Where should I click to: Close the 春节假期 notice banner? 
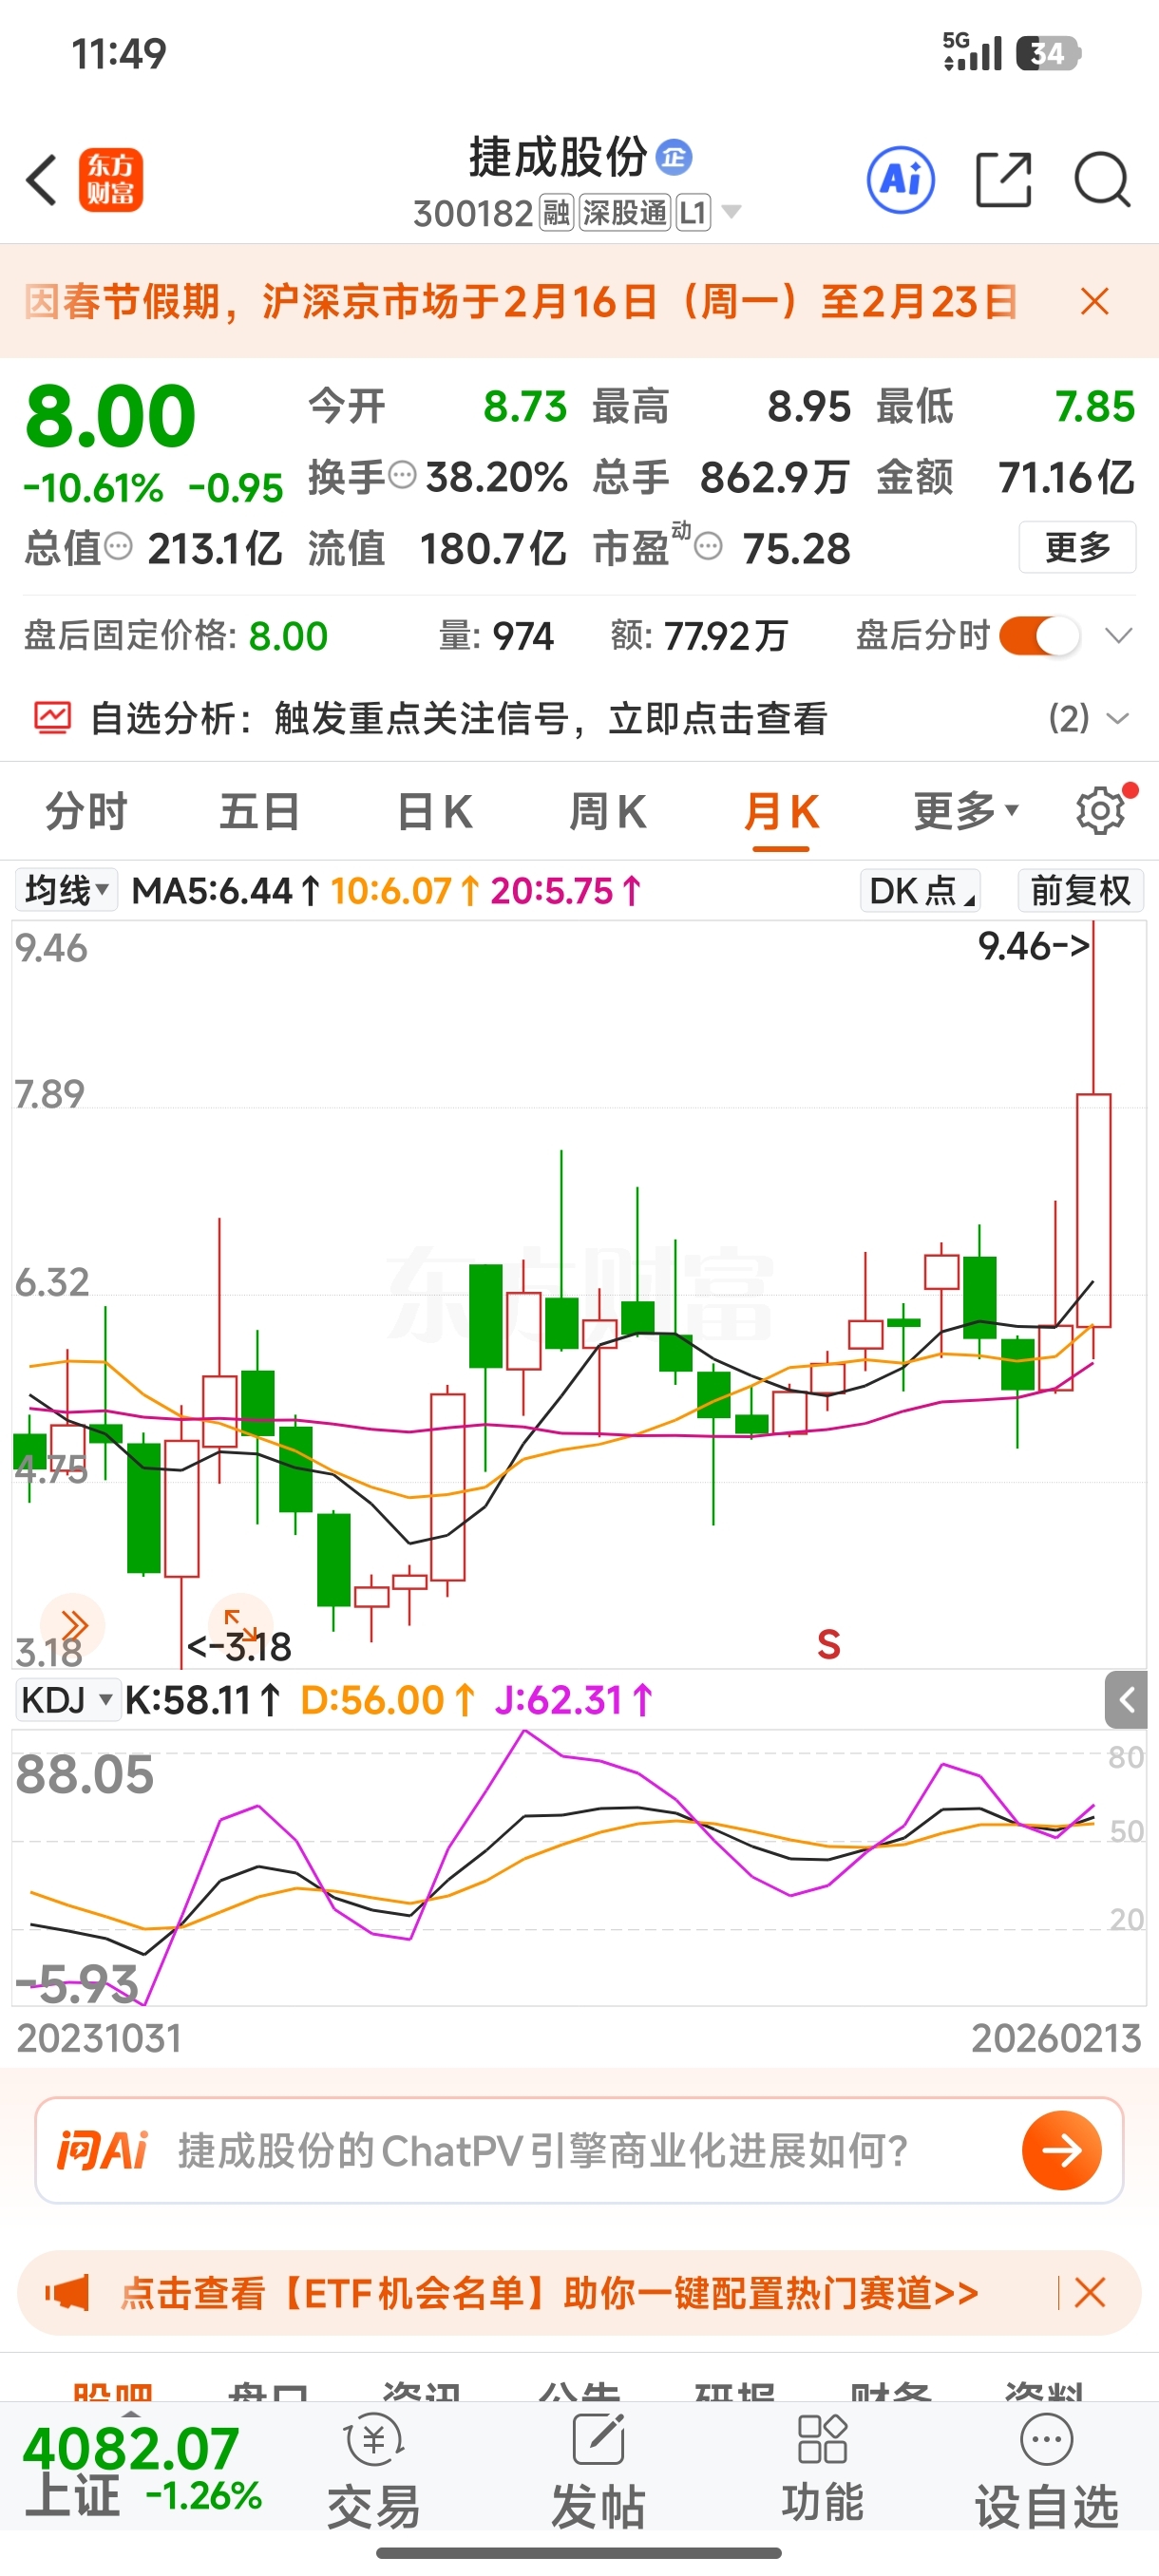pos(1095,301)
